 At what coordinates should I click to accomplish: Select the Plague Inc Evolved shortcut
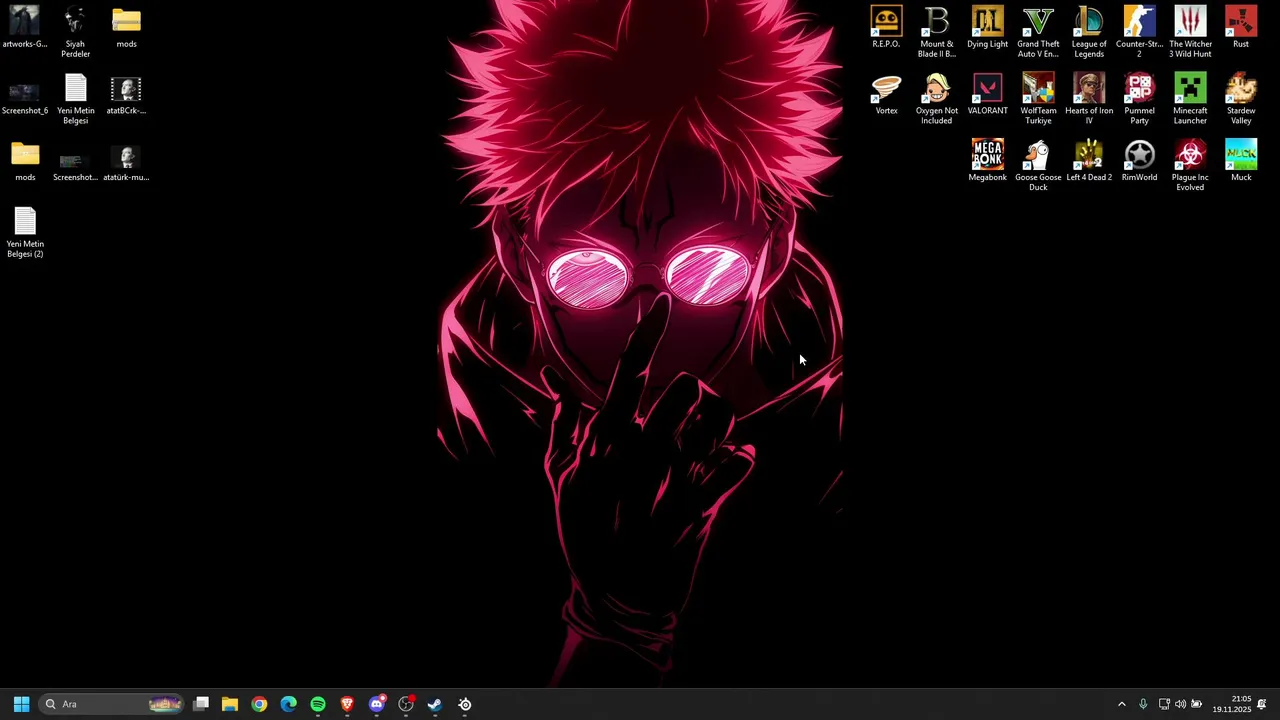tap(1190, 165)
